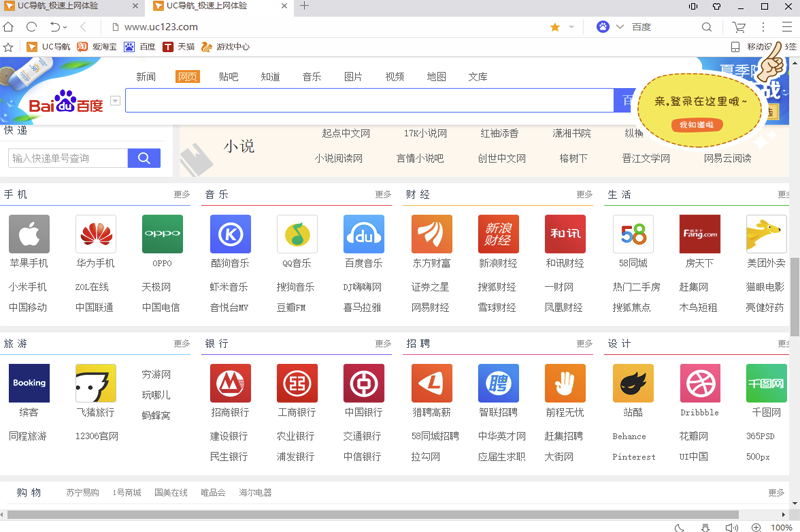Click the browser back arrow button
800x532 pixels.
[83, 27]
